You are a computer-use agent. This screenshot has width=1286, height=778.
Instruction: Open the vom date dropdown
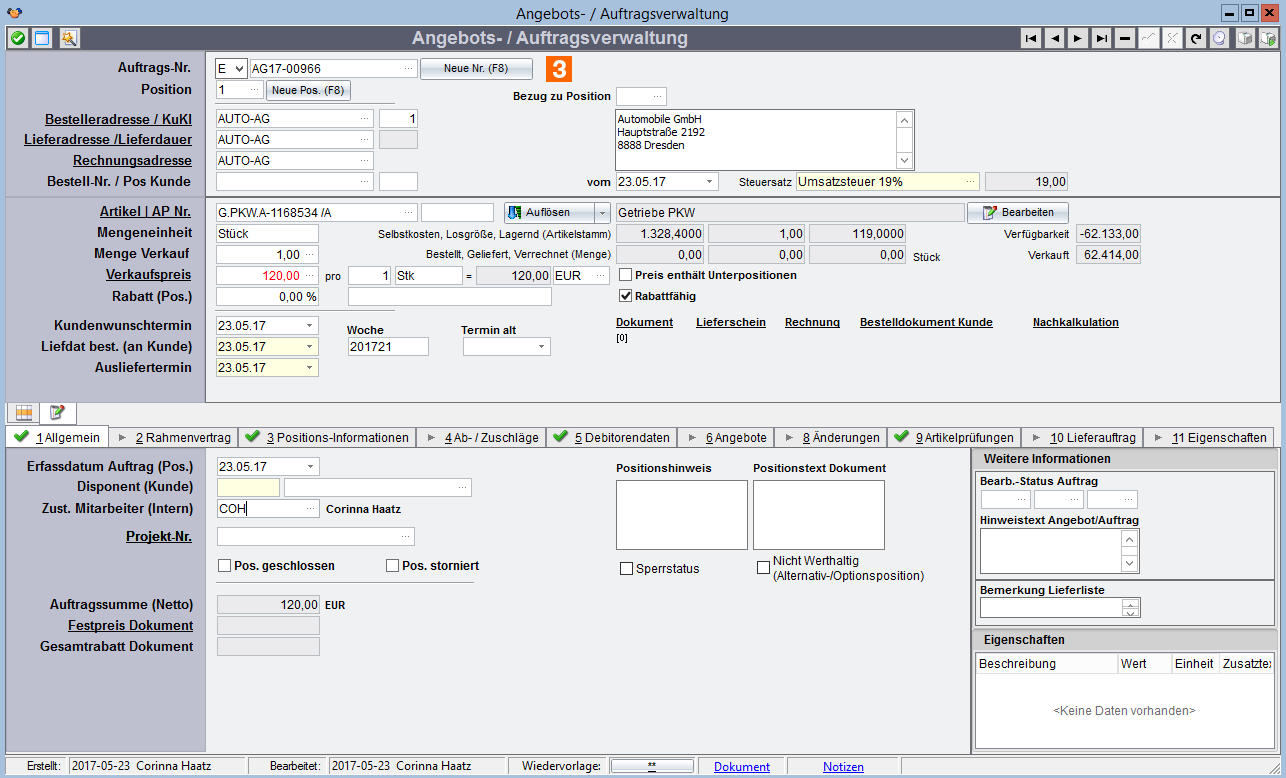point(709,181)
